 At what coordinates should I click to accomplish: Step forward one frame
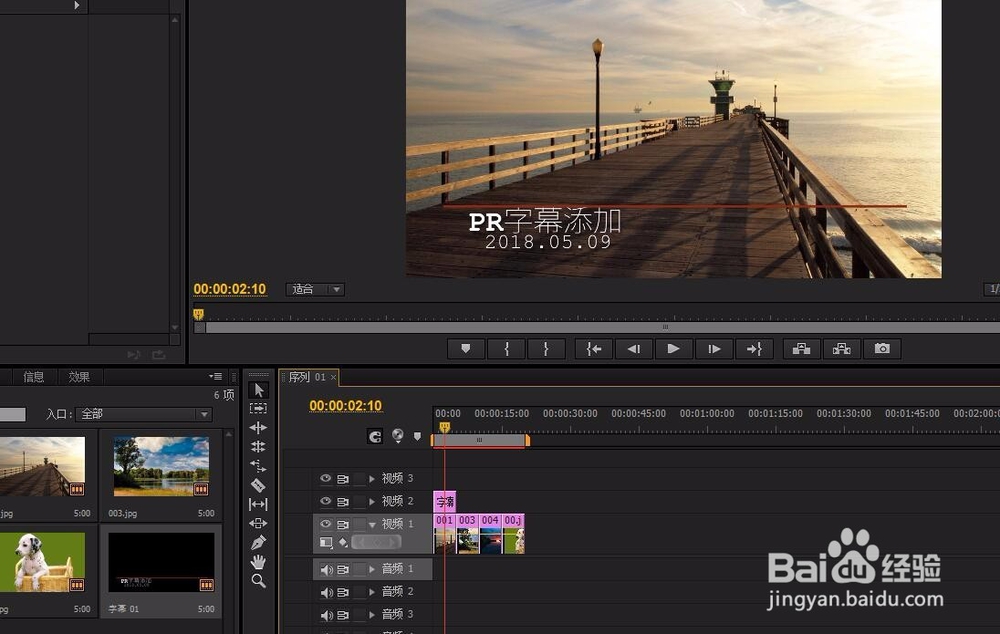point(714,349)
